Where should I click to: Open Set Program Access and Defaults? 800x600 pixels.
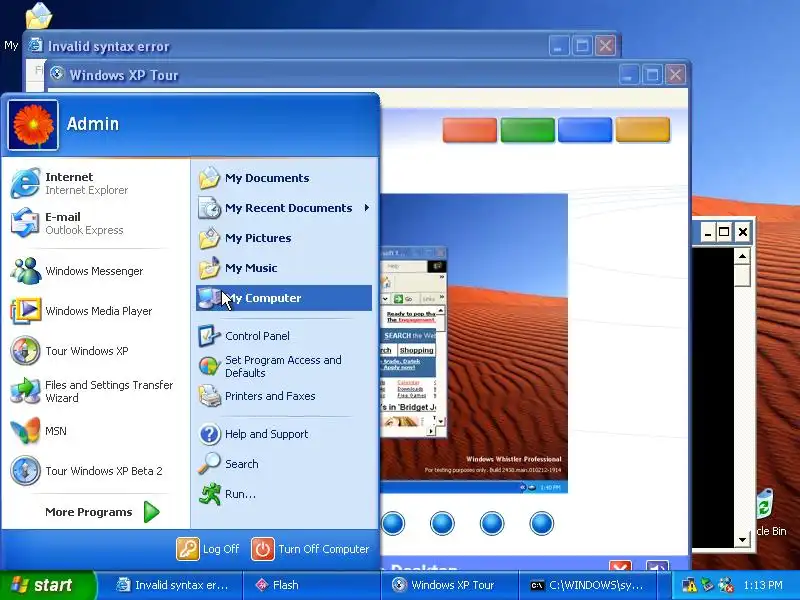click(284, 366)
